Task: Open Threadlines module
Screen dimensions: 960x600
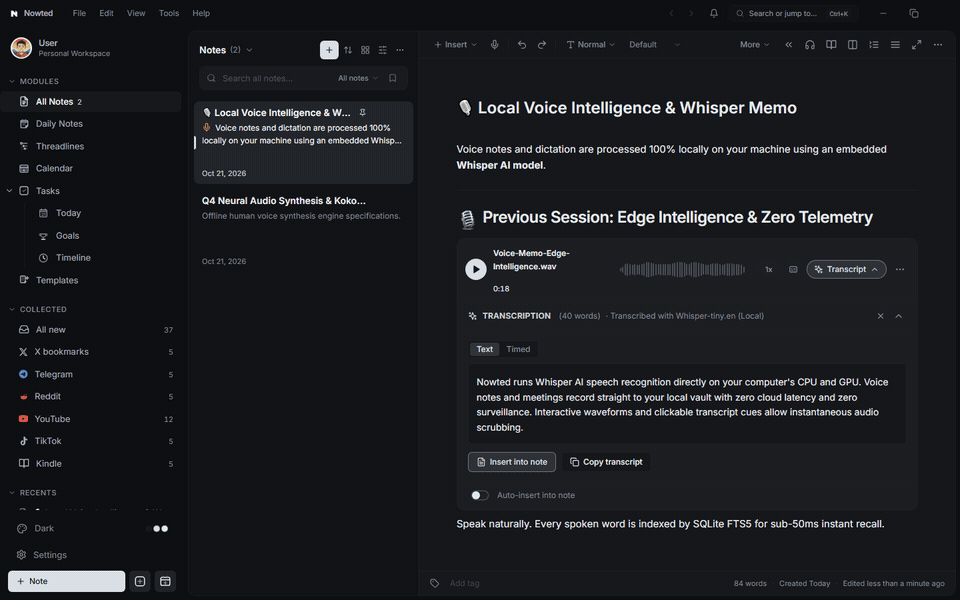Action: (60, 146)
